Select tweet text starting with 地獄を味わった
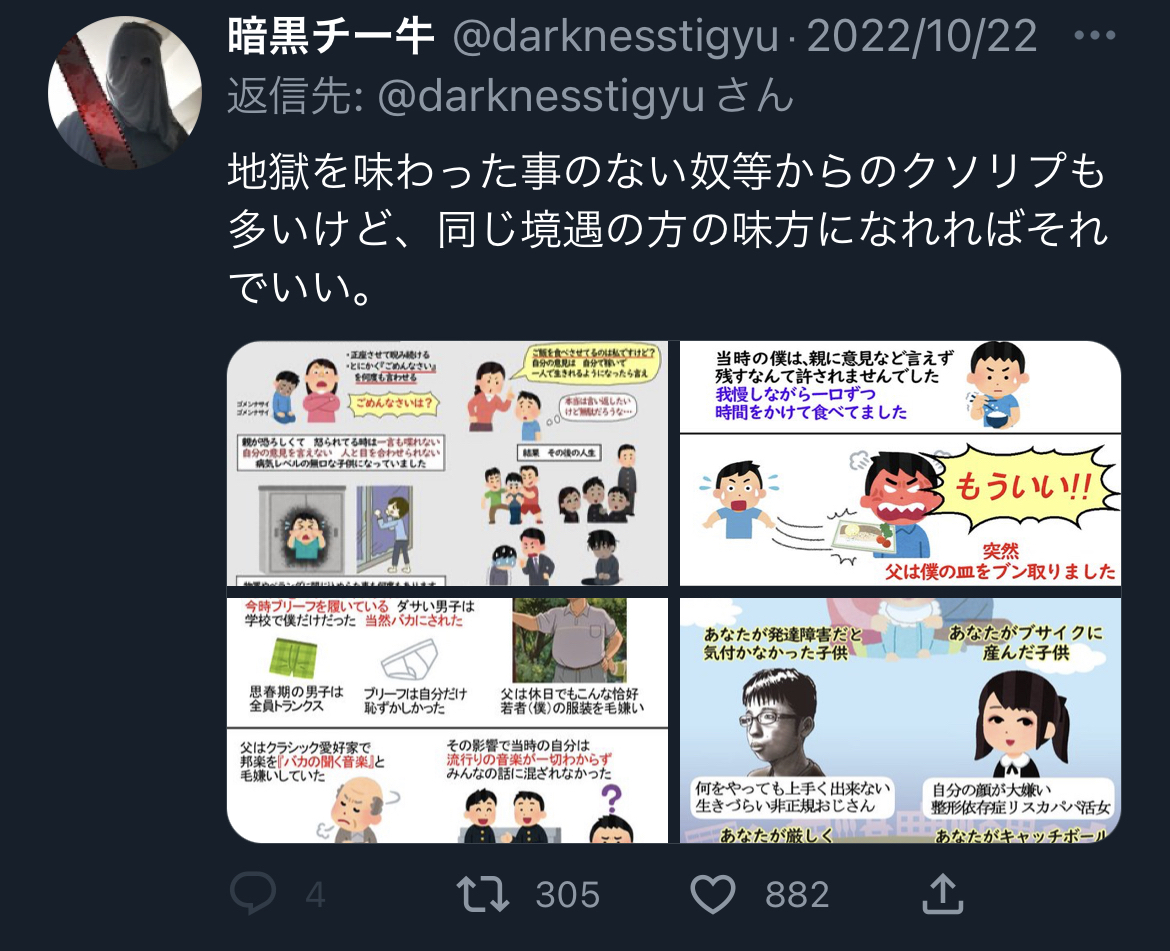The height and width of the screenshot is (951, 1170). 668,229
